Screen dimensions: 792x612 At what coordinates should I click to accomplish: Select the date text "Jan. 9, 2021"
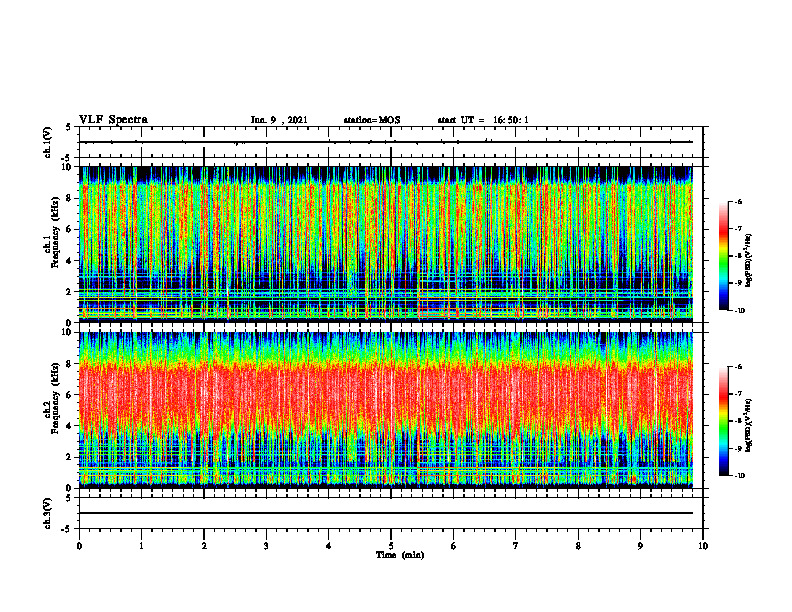[279, 120]
